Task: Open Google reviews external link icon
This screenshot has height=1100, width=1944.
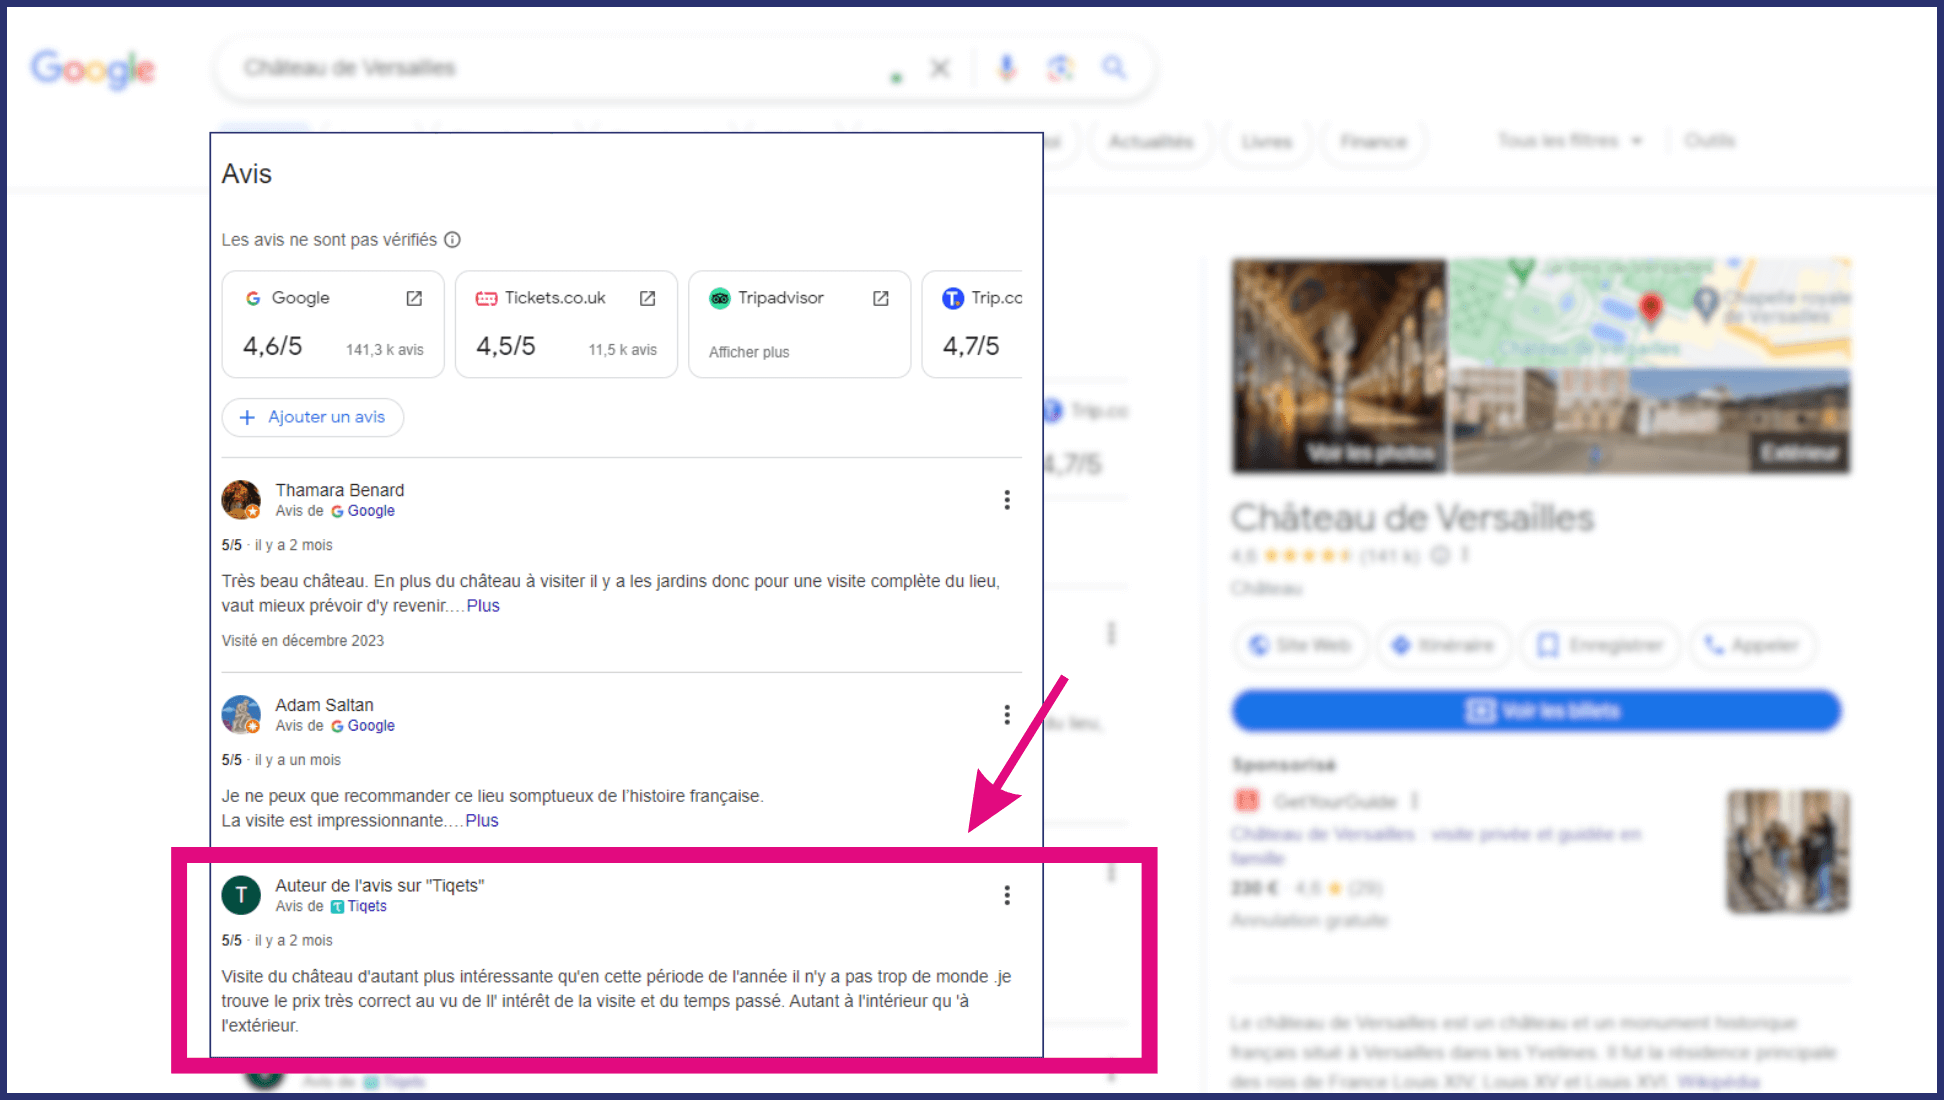Action: coord(414,298)
